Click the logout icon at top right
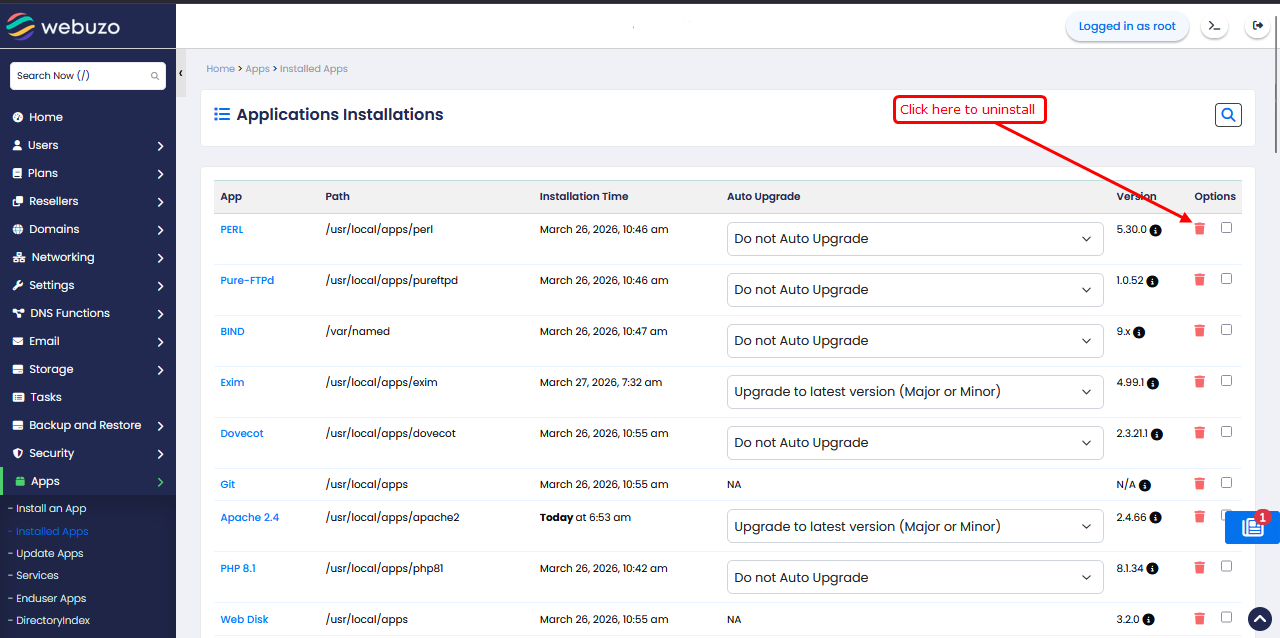1280x638 pixels. point(1257,27)
